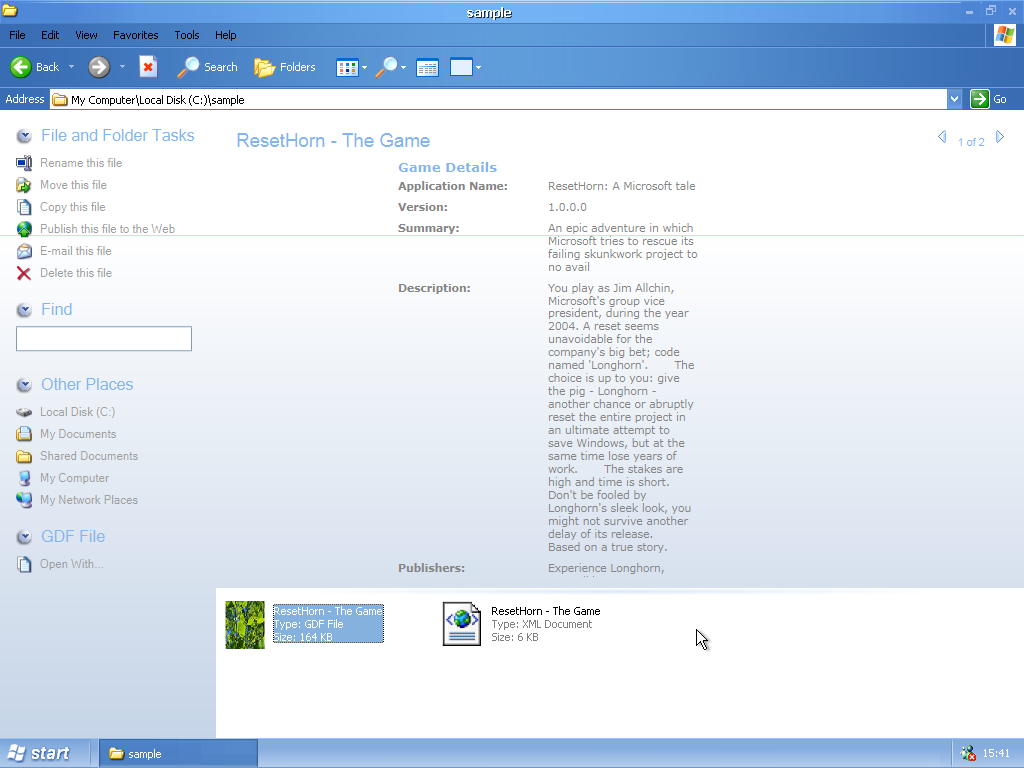1024x768 pixels.
Task: Open the Back history dropdown arrow
Action: 71,67
